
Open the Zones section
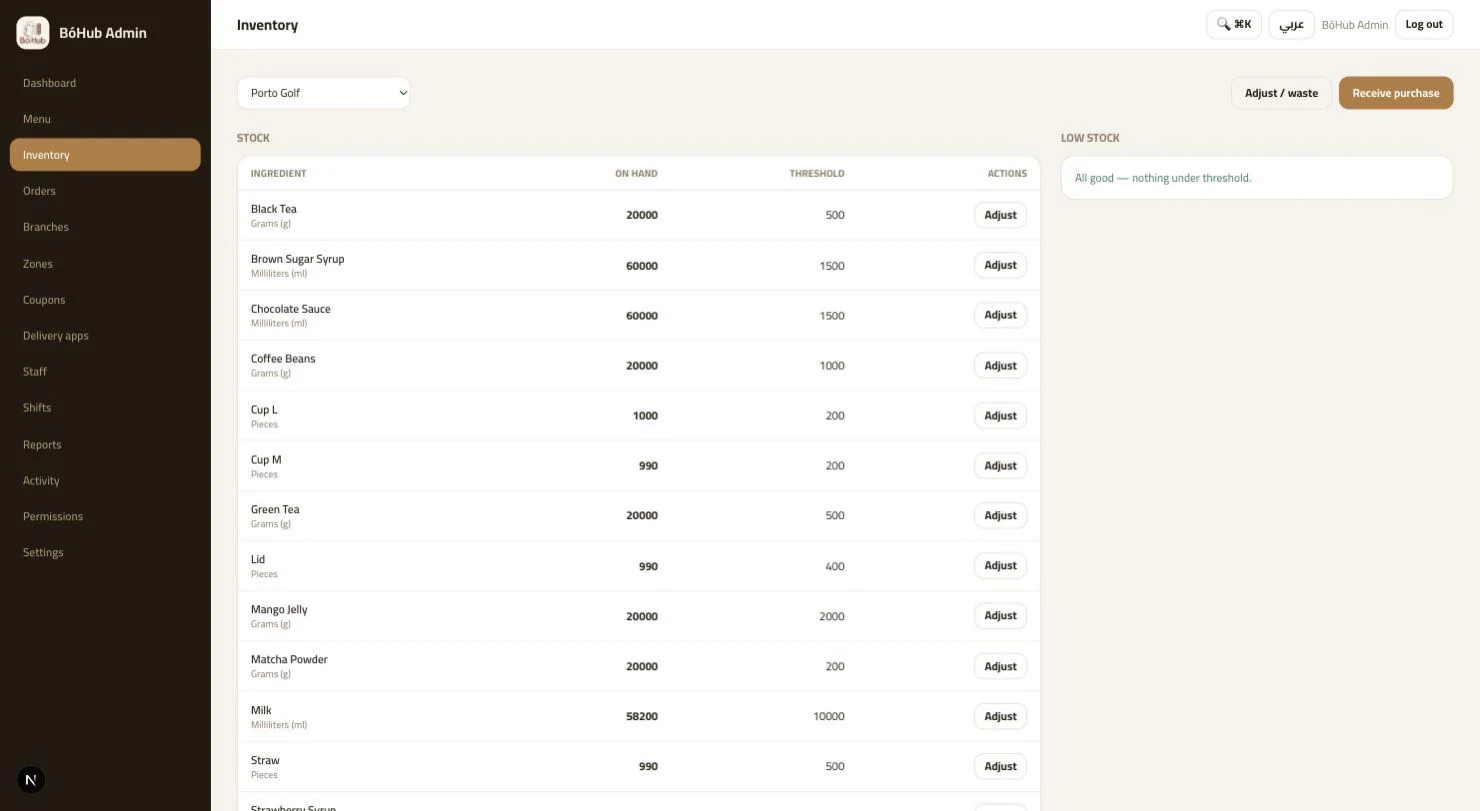pyautogui.click(x=105, y=264)
